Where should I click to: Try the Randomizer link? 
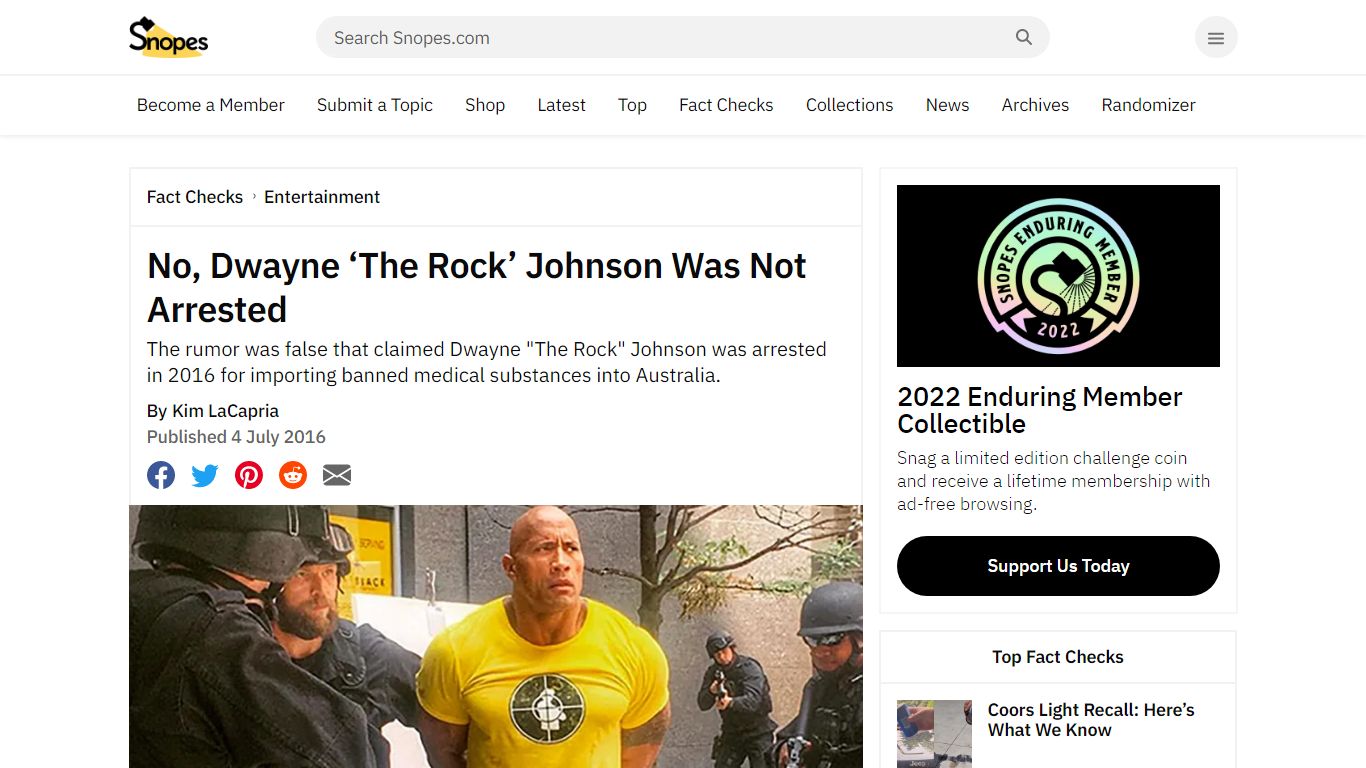pyautogui.click(x=1148, y=105)
